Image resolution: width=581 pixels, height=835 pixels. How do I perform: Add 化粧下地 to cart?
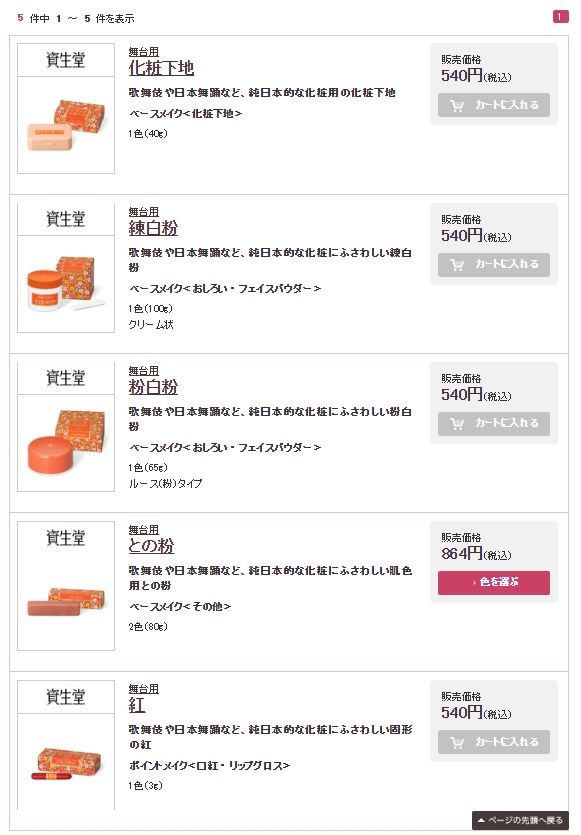point(494,105)
